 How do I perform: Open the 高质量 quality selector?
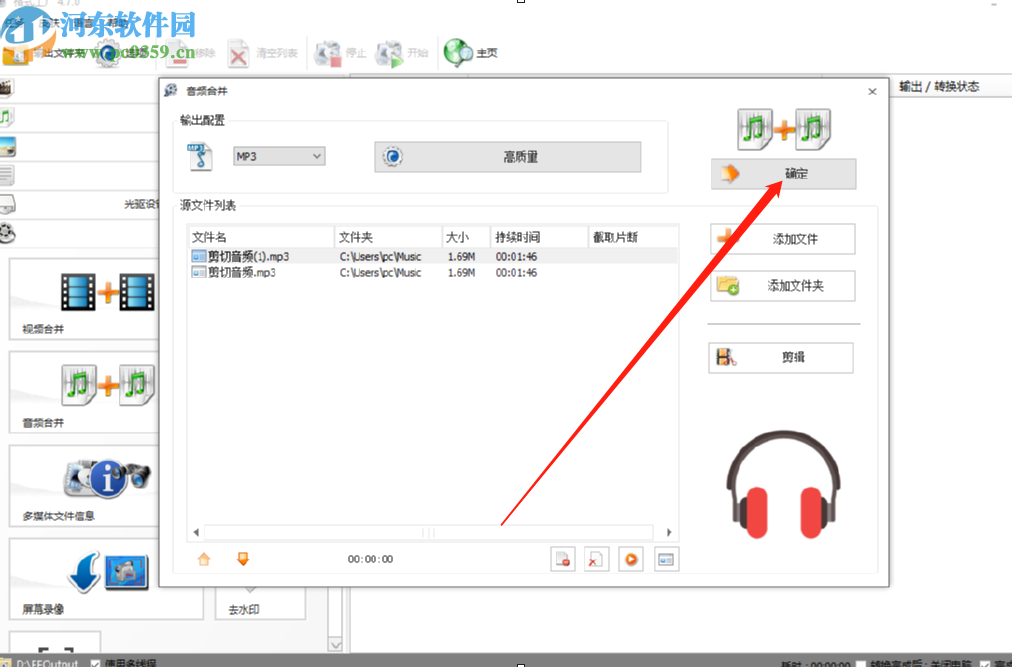(x=507, y=157)
